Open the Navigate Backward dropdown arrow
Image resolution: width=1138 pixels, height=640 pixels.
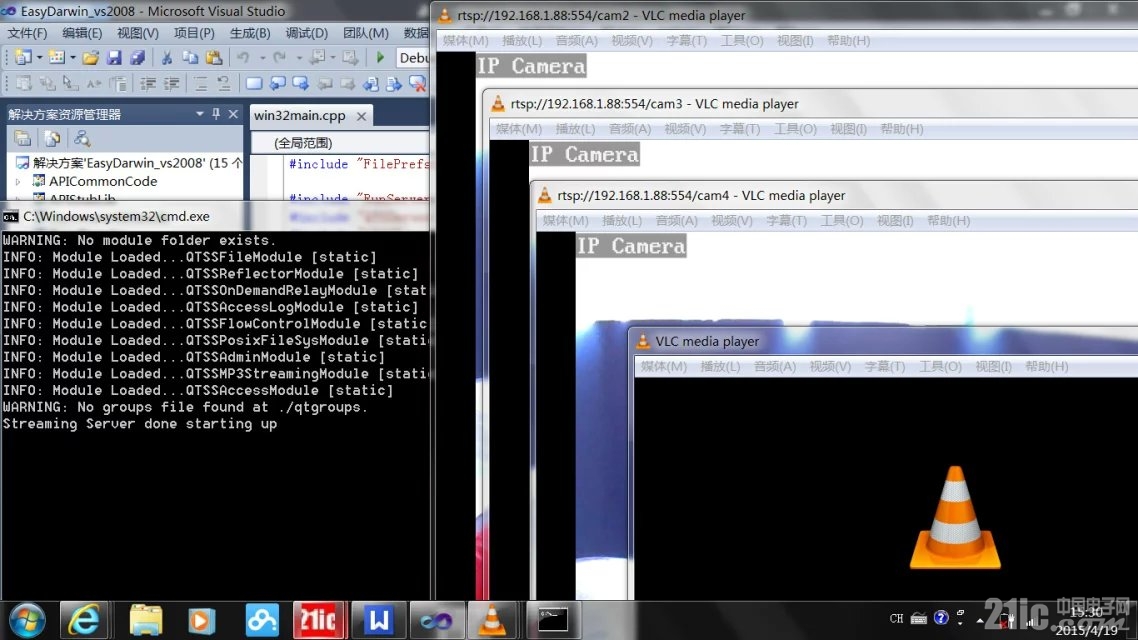[332, 57]
